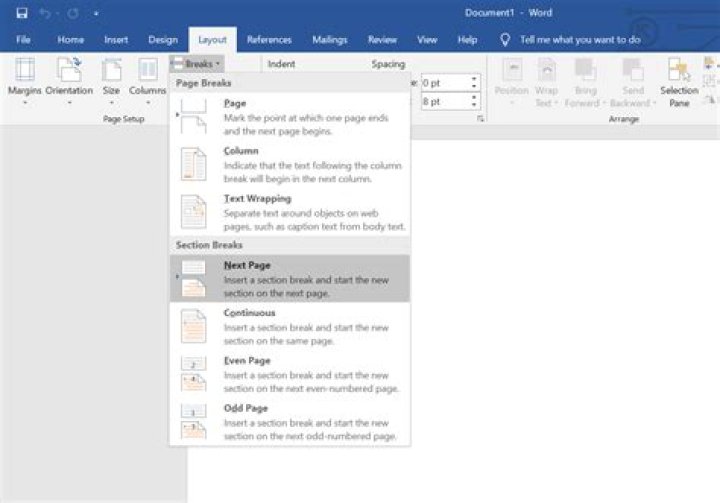Insert a Column break

tap(290, 164)
